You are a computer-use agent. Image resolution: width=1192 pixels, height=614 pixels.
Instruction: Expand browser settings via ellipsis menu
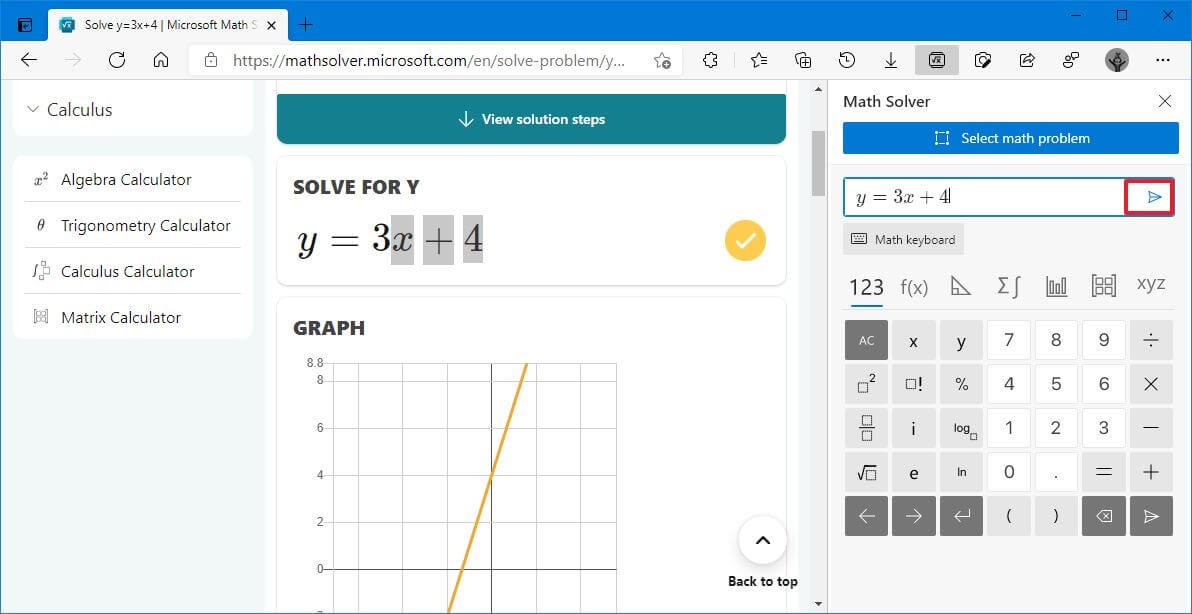[x=1164, y=60]
